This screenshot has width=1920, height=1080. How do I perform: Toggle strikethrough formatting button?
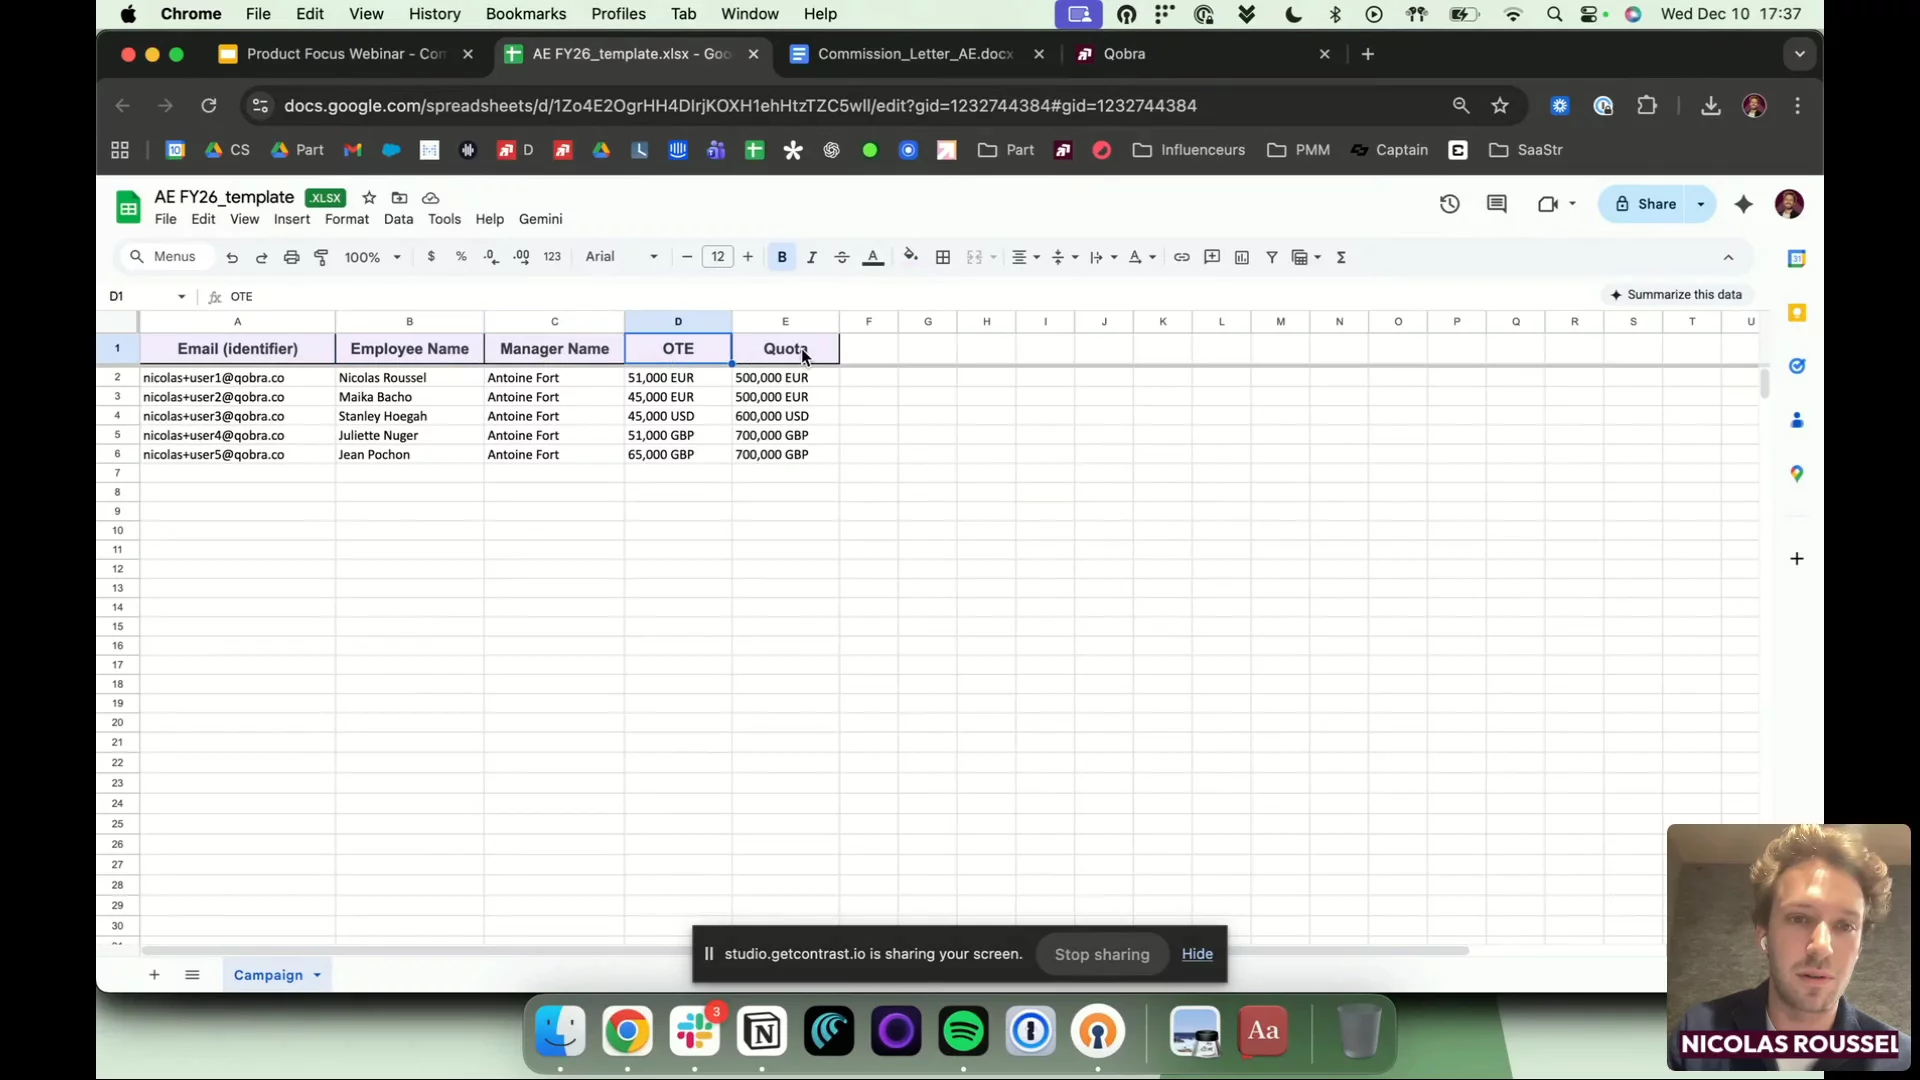pos(841,257)
